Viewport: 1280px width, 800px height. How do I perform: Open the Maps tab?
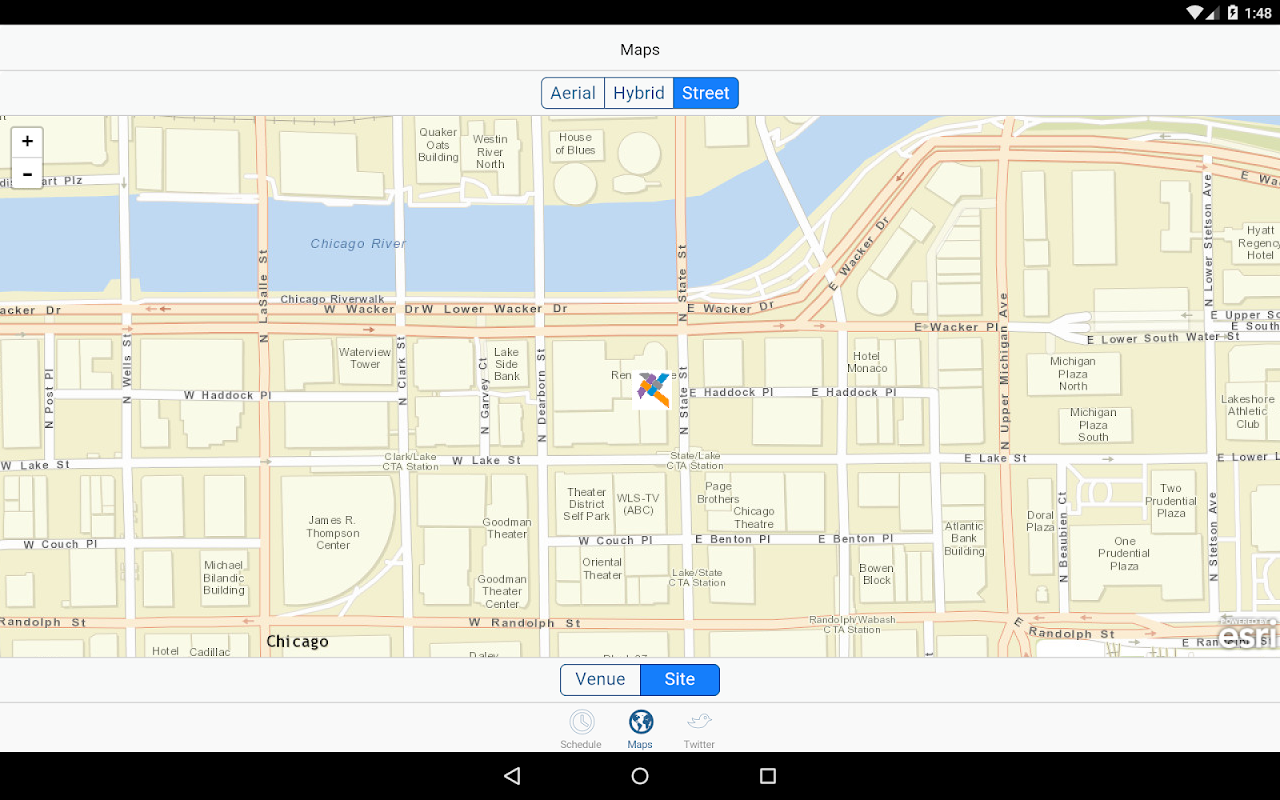tap(640, 729)
